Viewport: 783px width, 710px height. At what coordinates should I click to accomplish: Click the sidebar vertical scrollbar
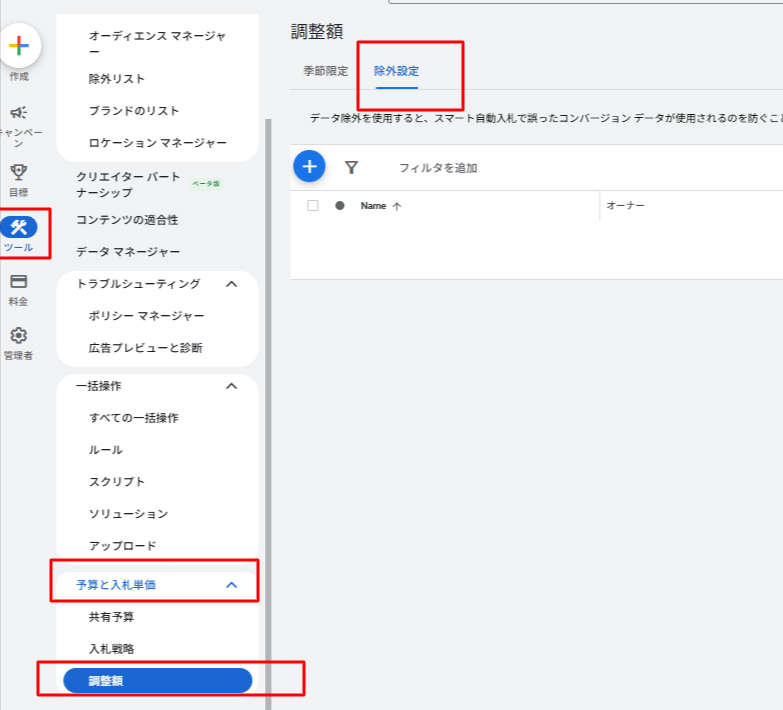tap(267, 400)
